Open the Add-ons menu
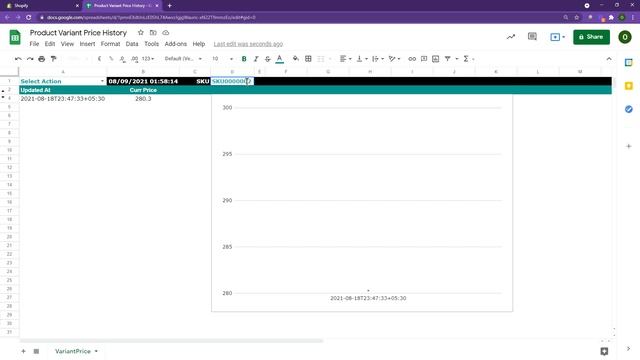 click(176, 44)
